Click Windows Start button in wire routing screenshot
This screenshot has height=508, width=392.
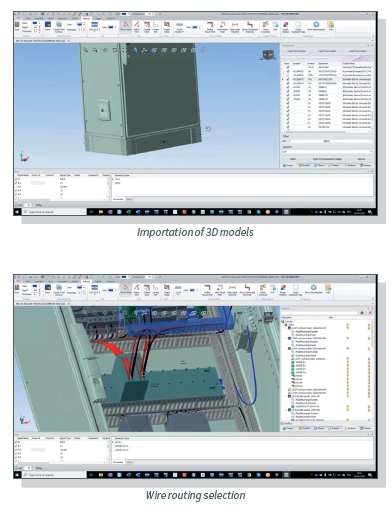tap(17, 474)
